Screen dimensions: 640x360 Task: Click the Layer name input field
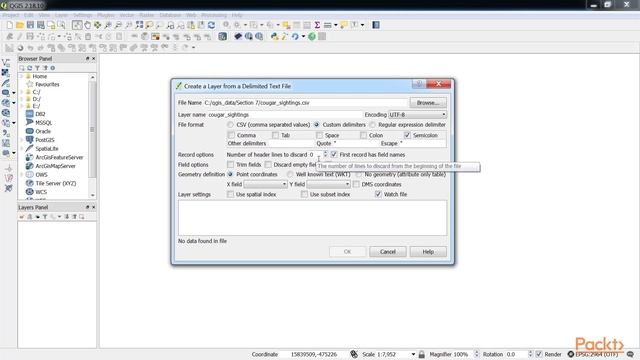pyautogui.click(x=284, y=115)
